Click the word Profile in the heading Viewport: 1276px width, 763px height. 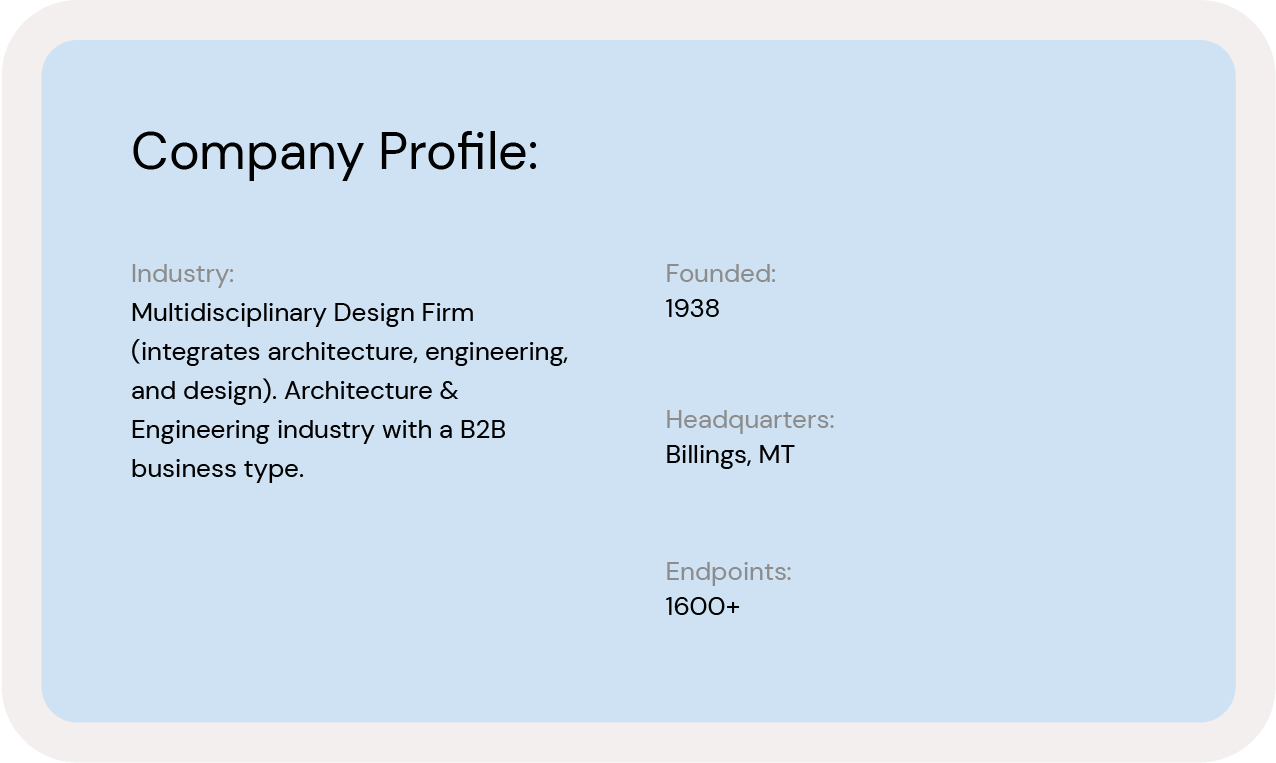point(458,152)
